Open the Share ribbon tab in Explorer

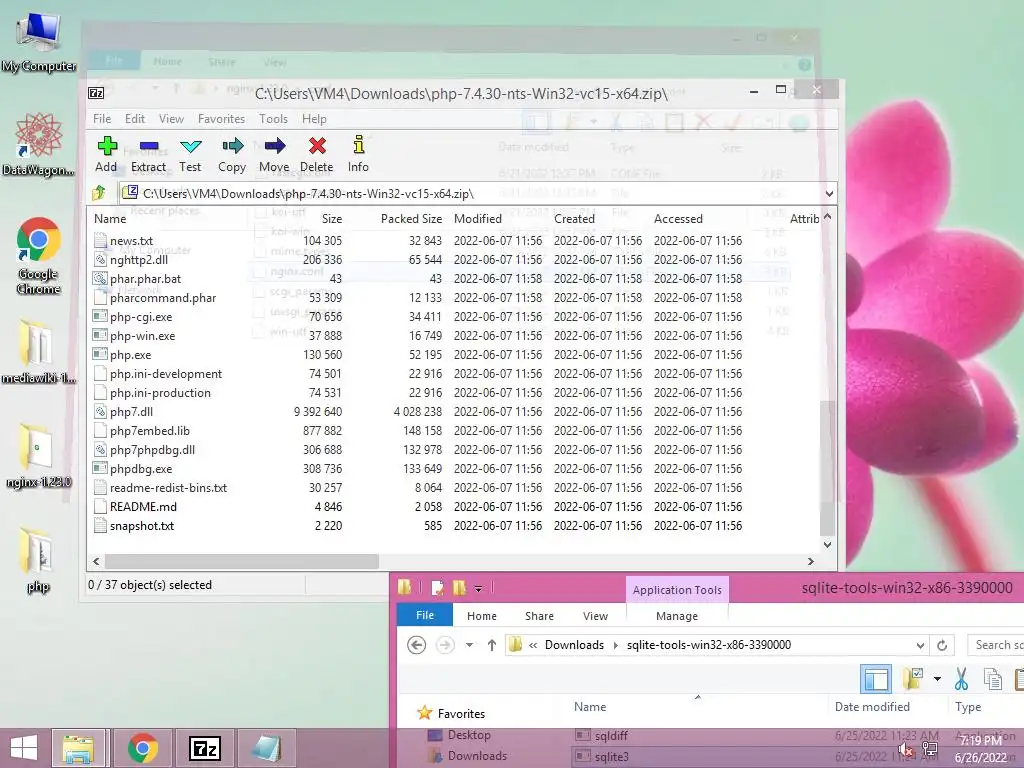[x=539, y=616]
